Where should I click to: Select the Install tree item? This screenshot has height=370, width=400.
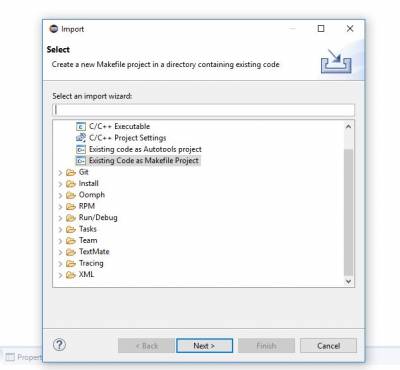coord(88,183)
